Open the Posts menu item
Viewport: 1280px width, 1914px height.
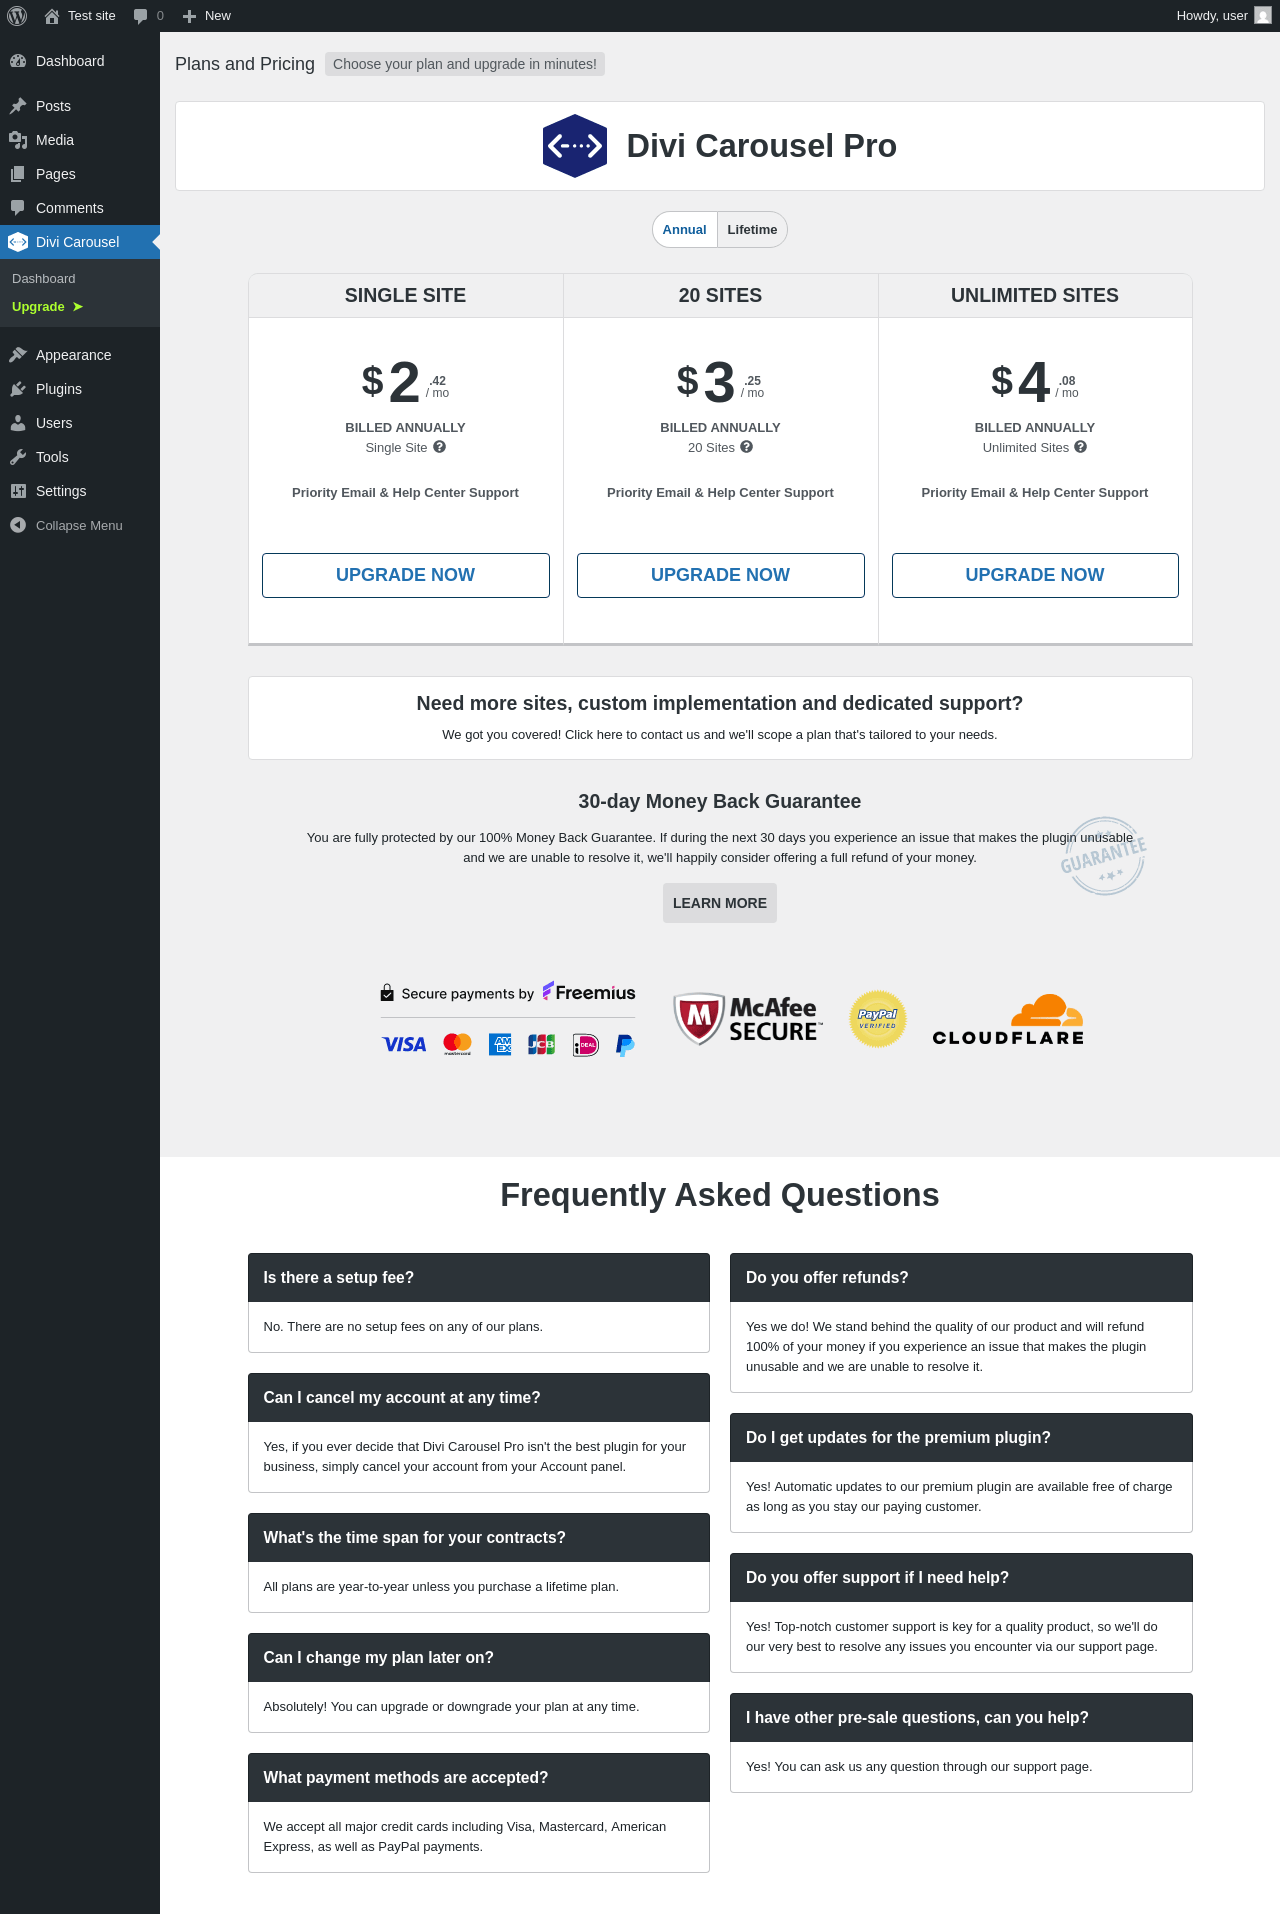tap(80, 106)
